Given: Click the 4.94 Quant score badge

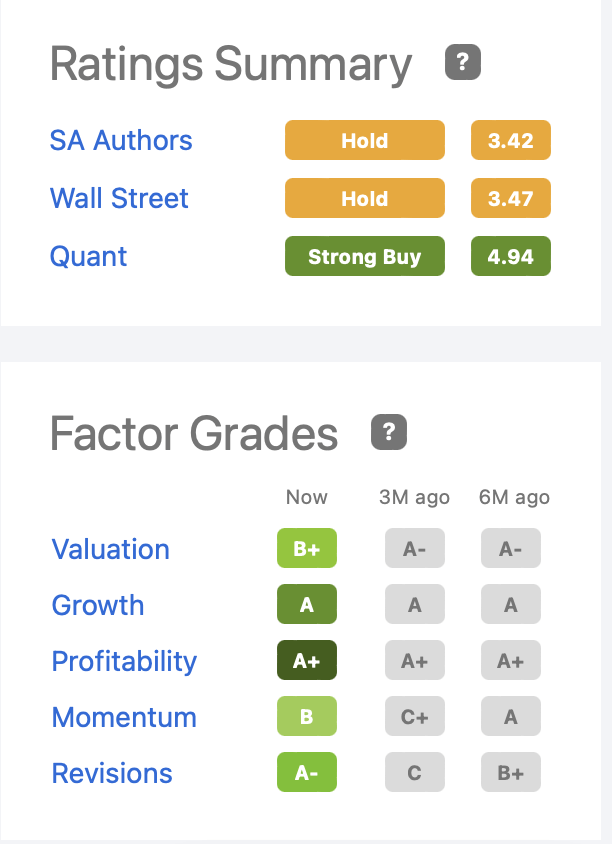Looking at the screenshot, I should pos(511,257).
